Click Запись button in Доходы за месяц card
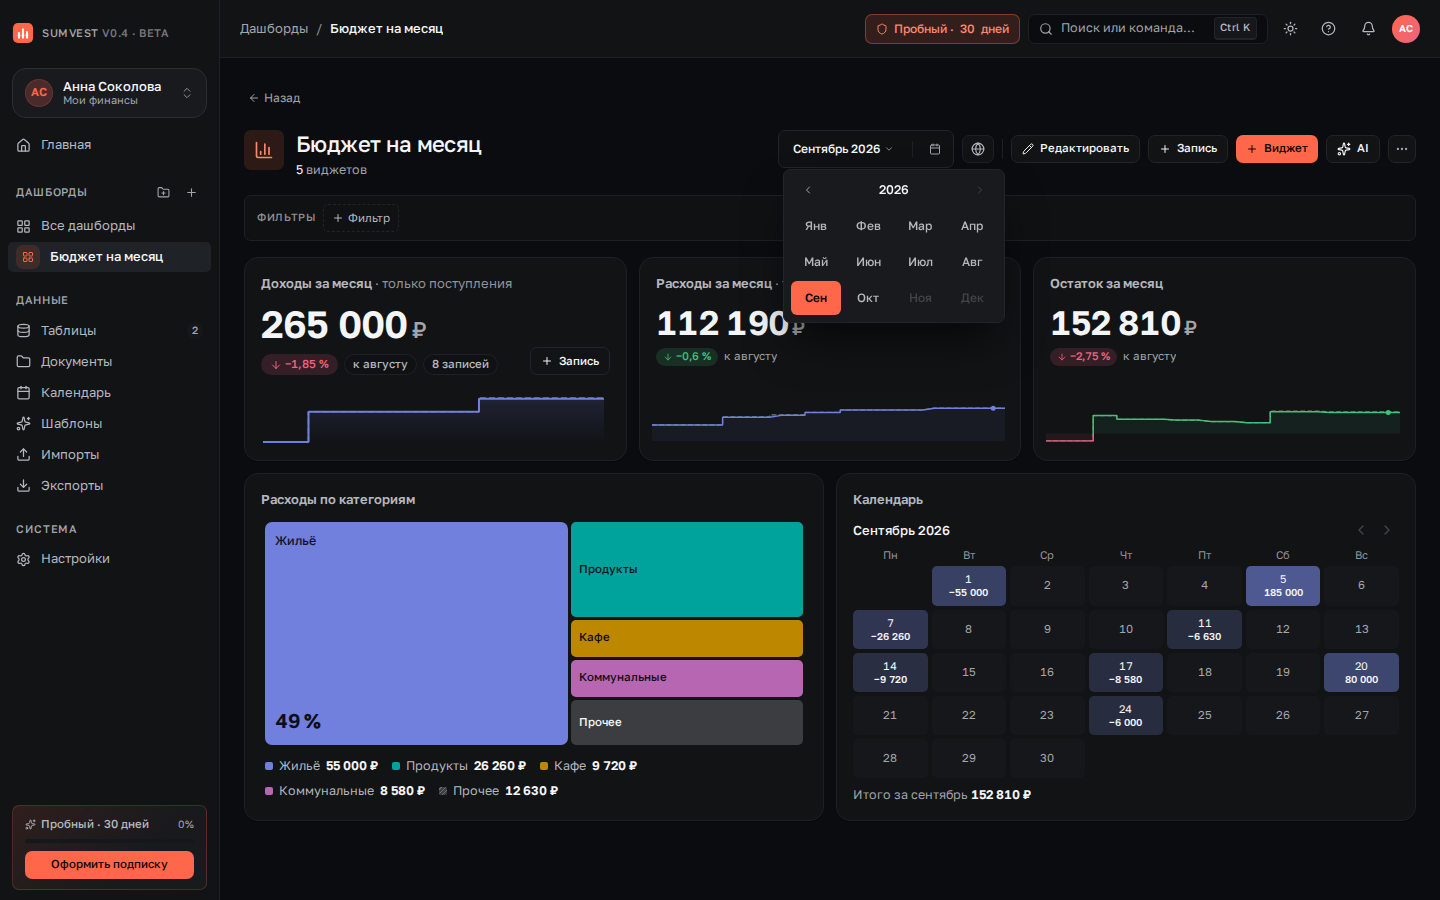The image size is (1440, 900). click(570, 361)
